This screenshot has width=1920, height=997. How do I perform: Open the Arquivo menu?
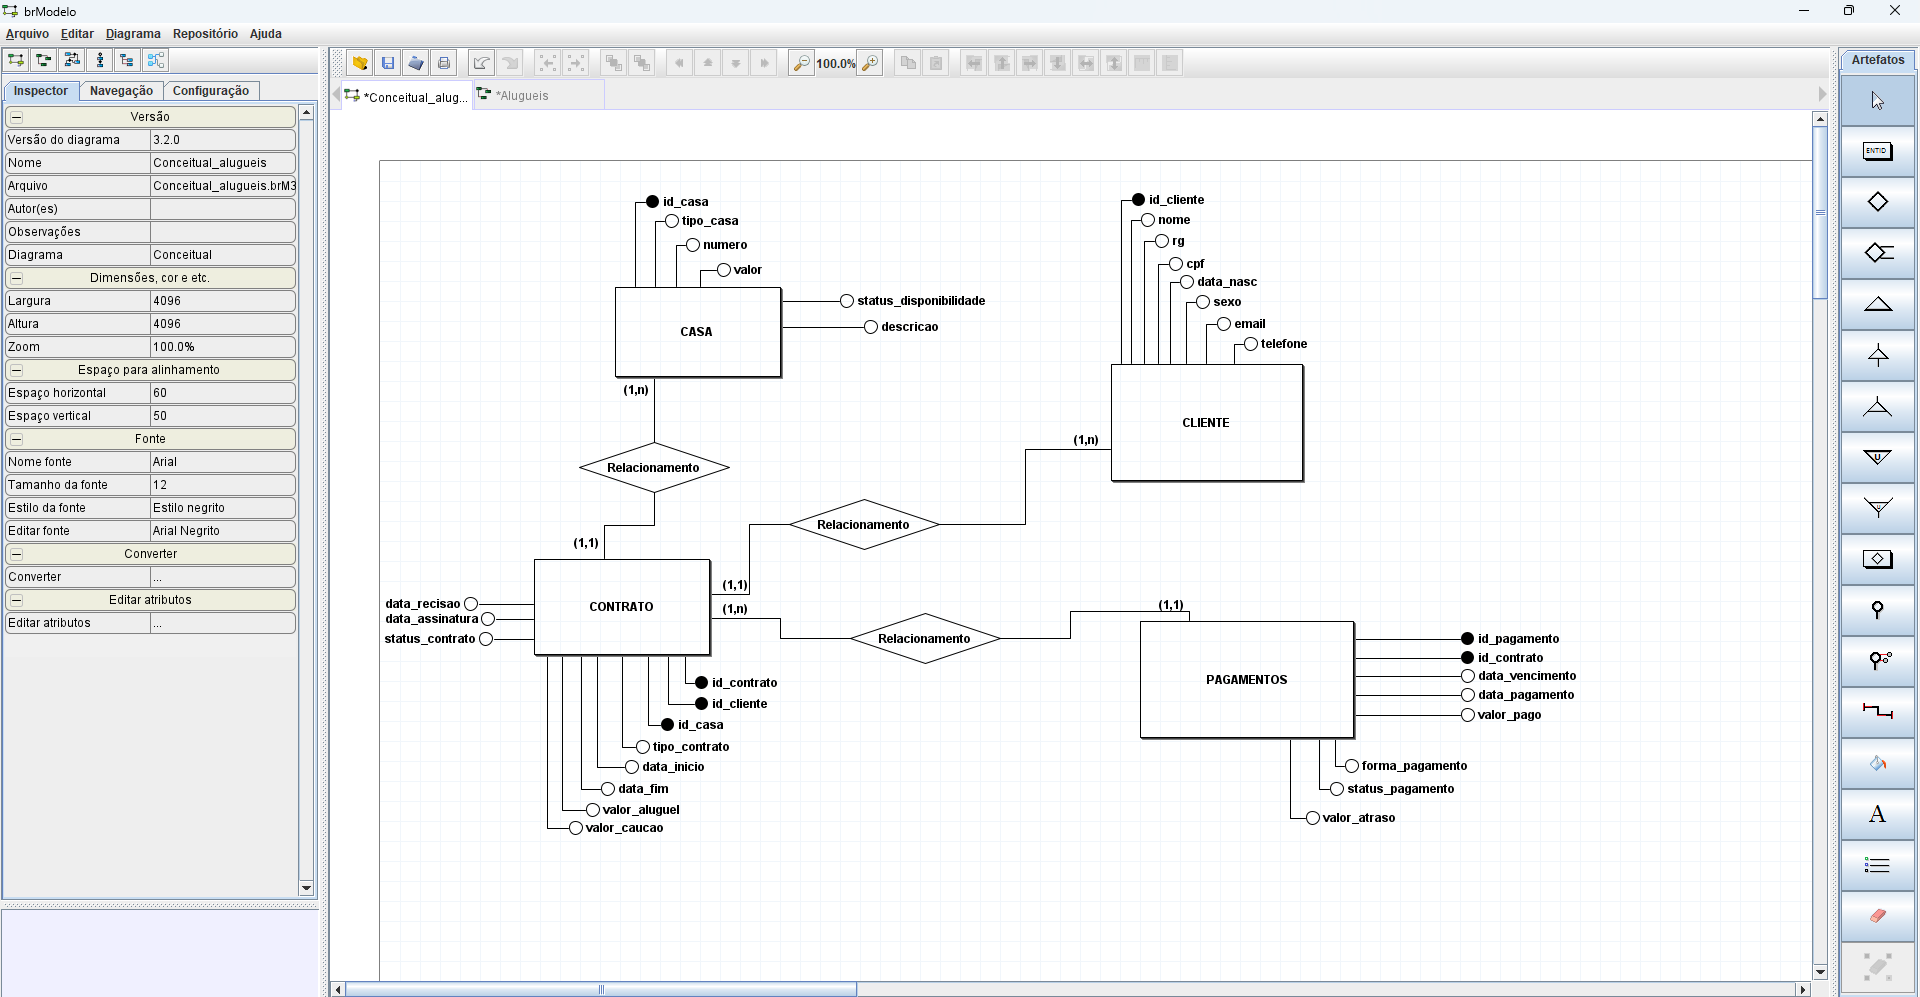[27, 34]
